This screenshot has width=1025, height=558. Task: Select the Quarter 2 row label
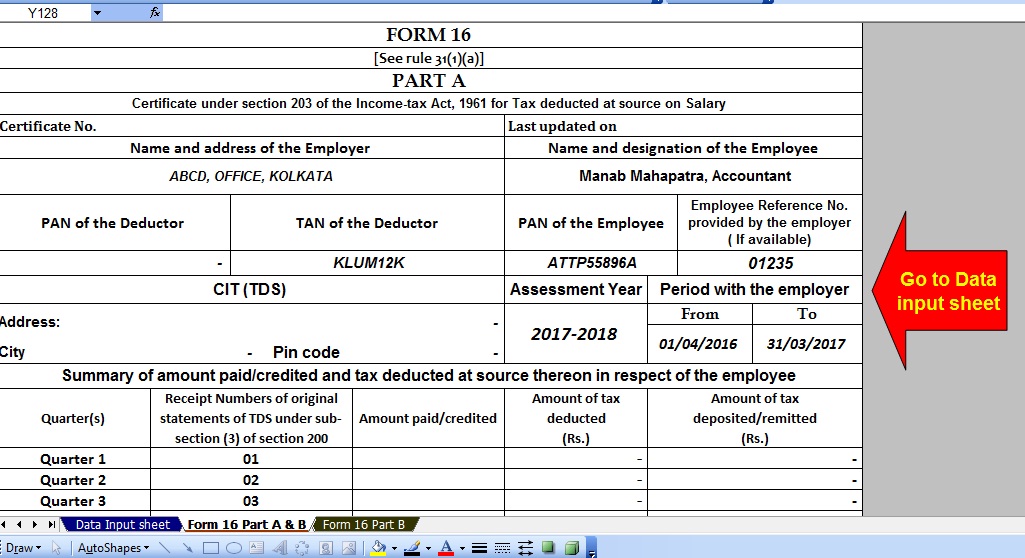[75, 480]
